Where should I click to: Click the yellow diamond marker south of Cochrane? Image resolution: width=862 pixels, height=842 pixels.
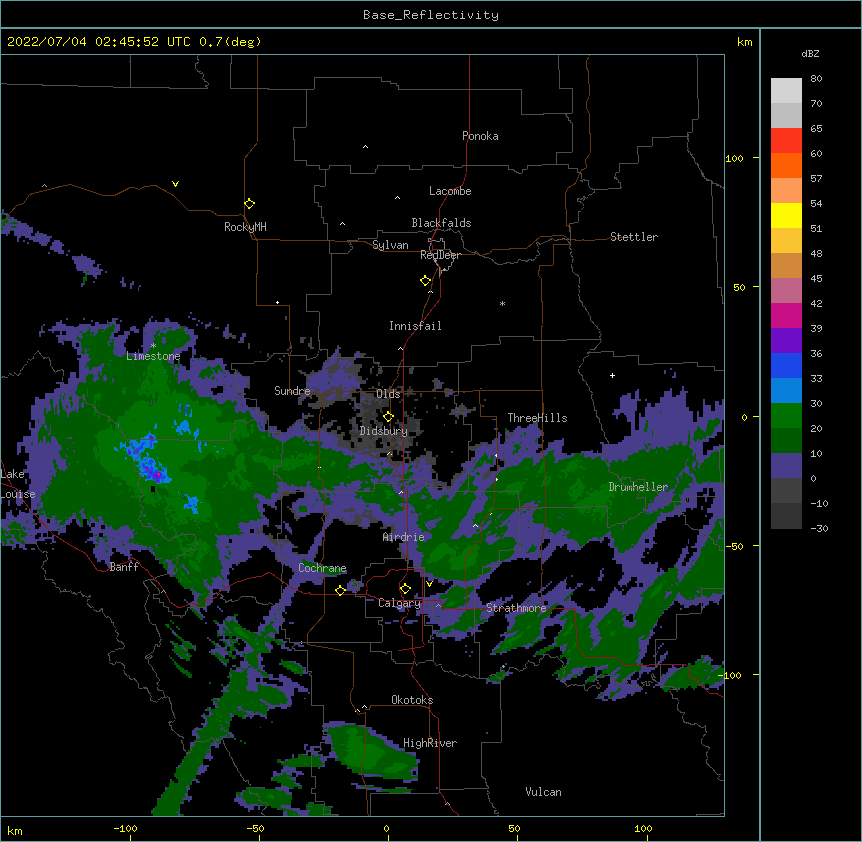click(x=340, y=590)
